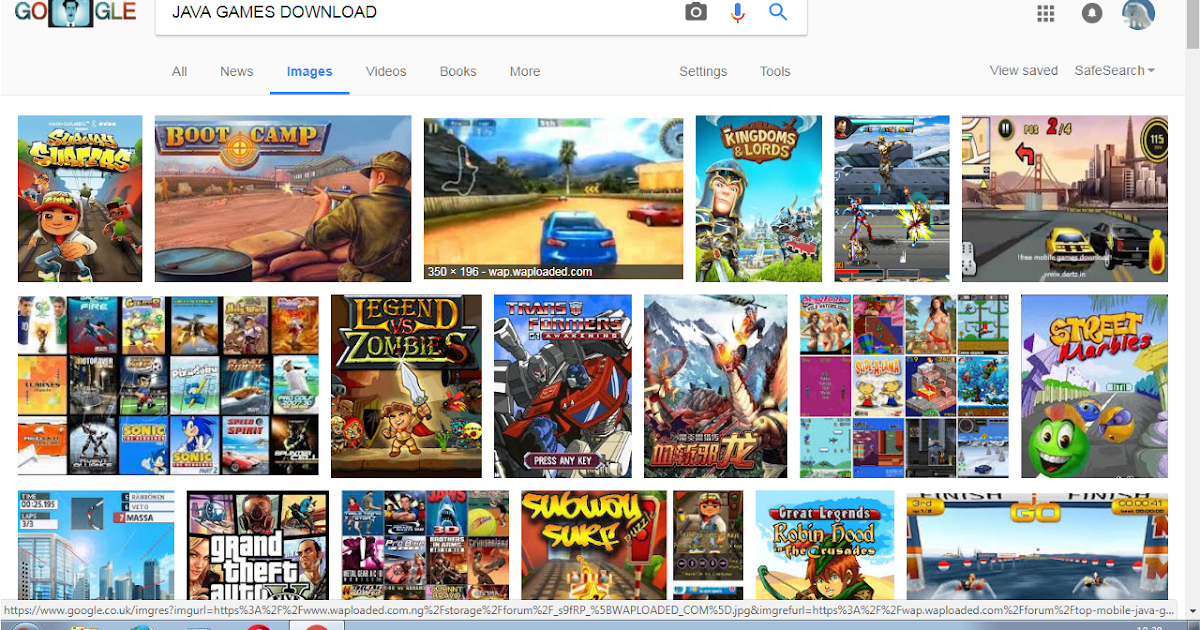Screen dimensions: 1200x630
Task: Open the beach games screenshot collage
Action: tap(904, 386)
